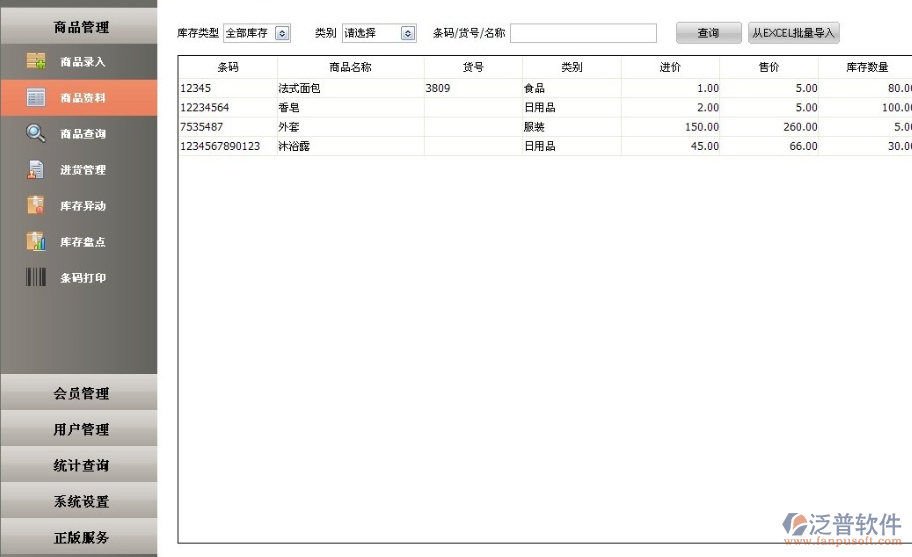Screen dimensions: 912x557
Task: Sort by the 售价 column header
Action: [x=769, y=67]
